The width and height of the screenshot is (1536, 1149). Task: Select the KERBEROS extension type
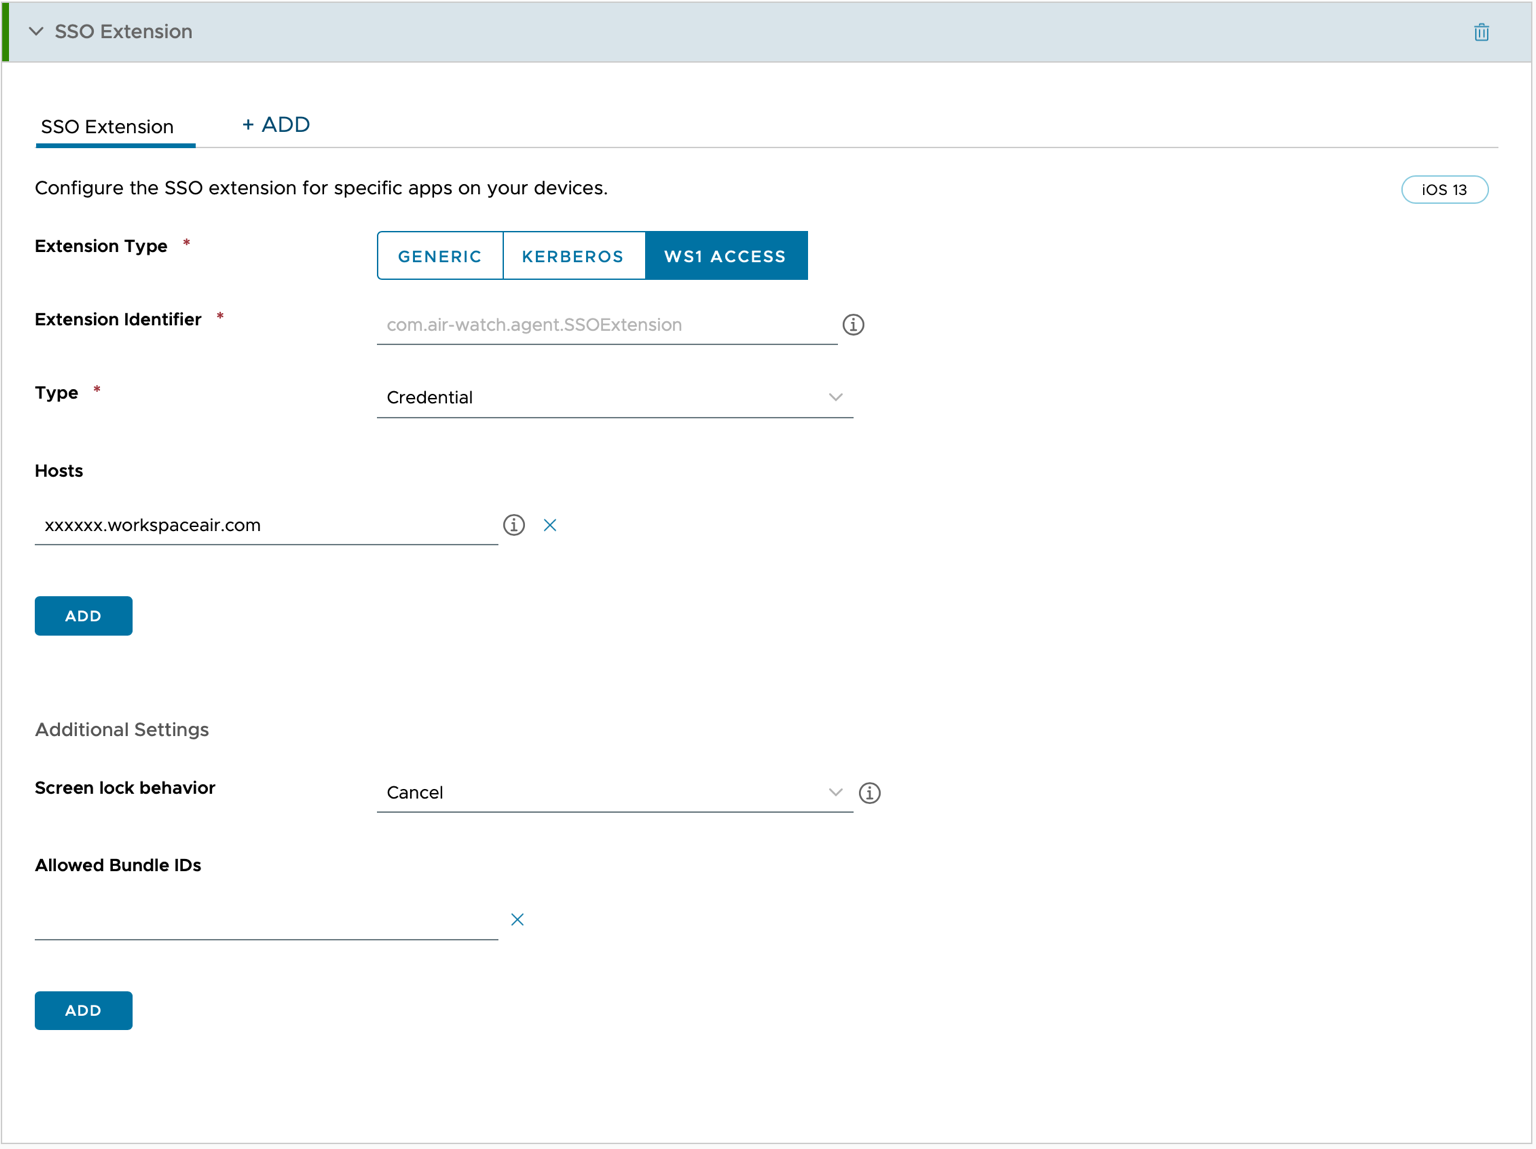pos(573,255)
